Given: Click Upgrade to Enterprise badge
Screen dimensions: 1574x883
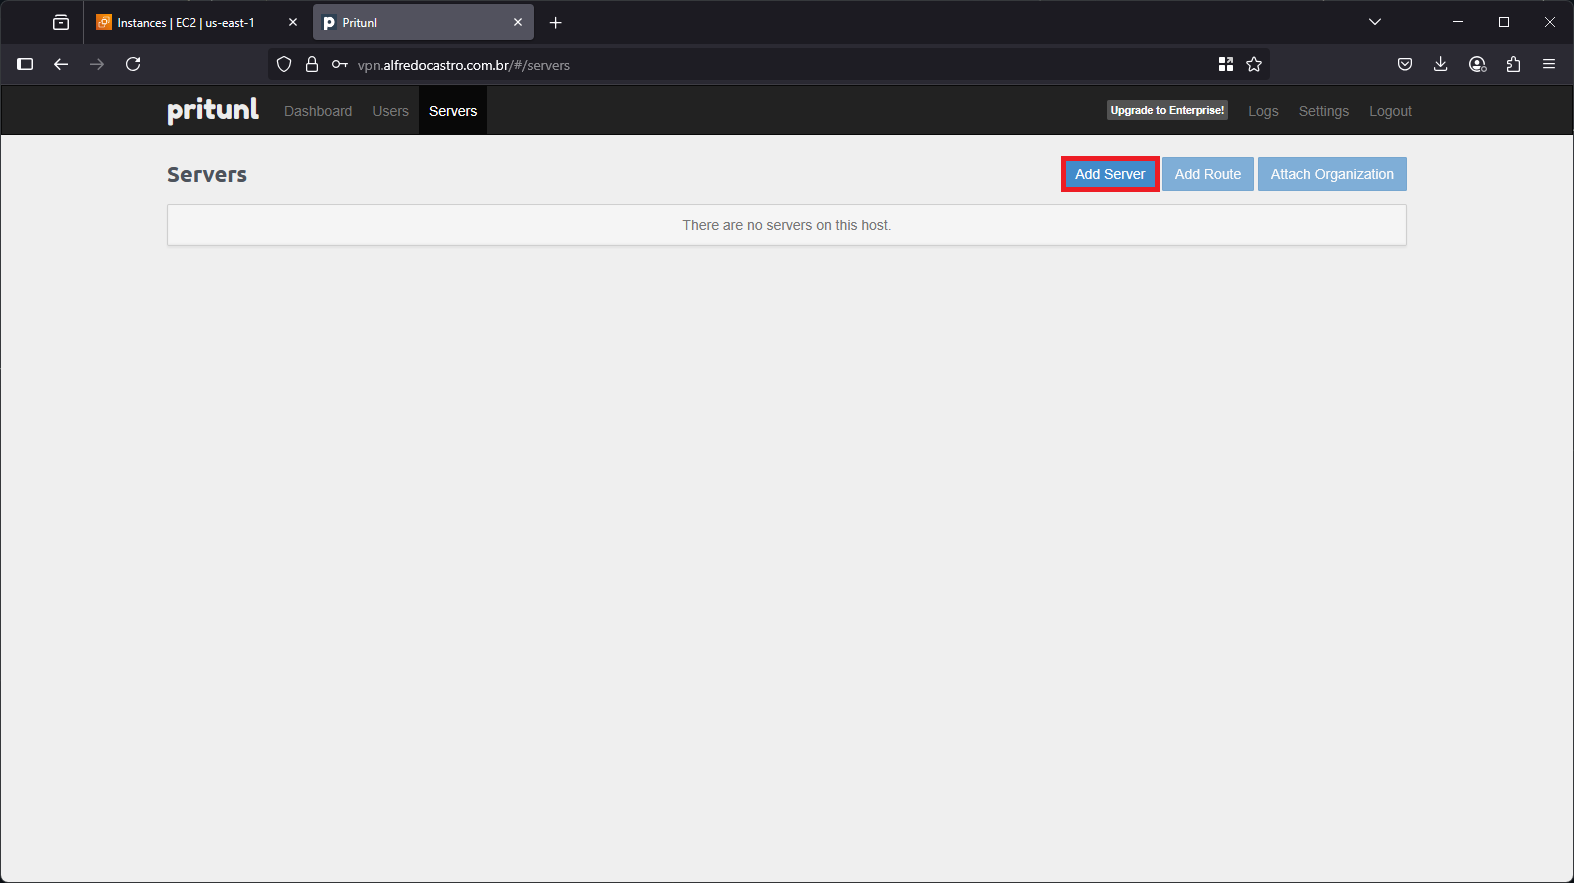Looking at the screenshot, I should [x=1167, y=110].
